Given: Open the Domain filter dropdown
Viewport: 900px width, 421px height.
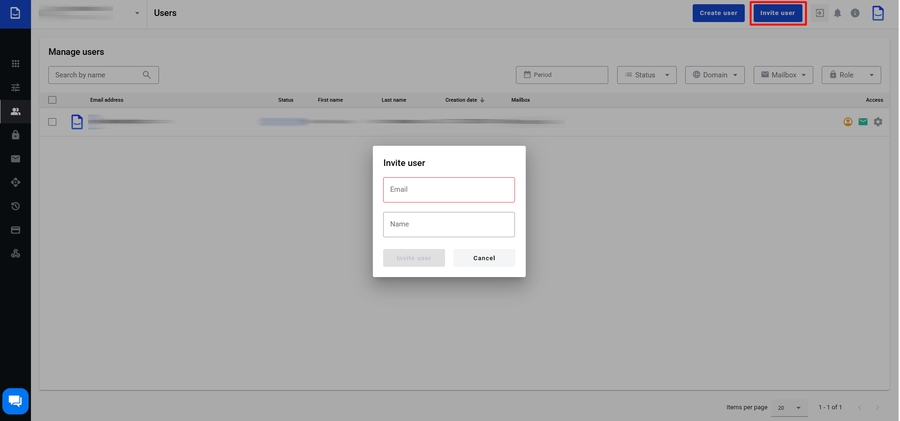Looking at the screenshot, I should point(715,75).
